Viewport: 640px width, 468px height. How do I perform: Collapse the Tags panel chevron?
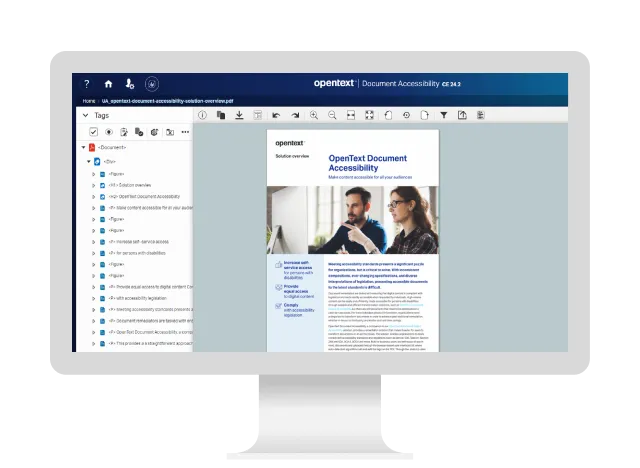tap(85, 115)
